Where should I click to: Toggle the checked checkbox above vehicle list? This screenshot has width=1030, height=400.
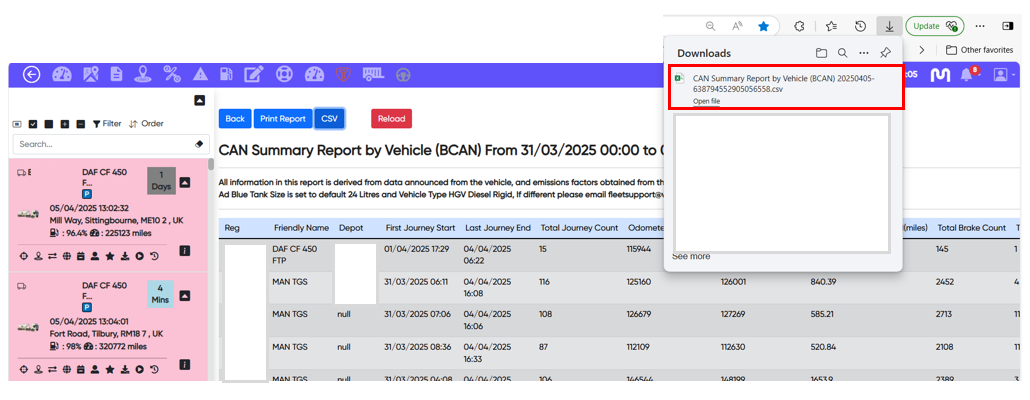[x=33, y=124]
